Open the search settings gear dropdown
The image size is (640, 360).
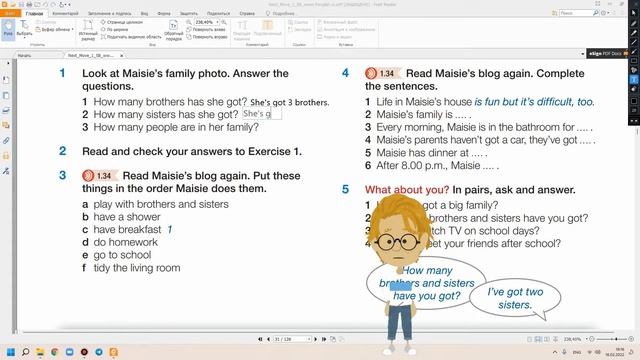tap(604, 13)
